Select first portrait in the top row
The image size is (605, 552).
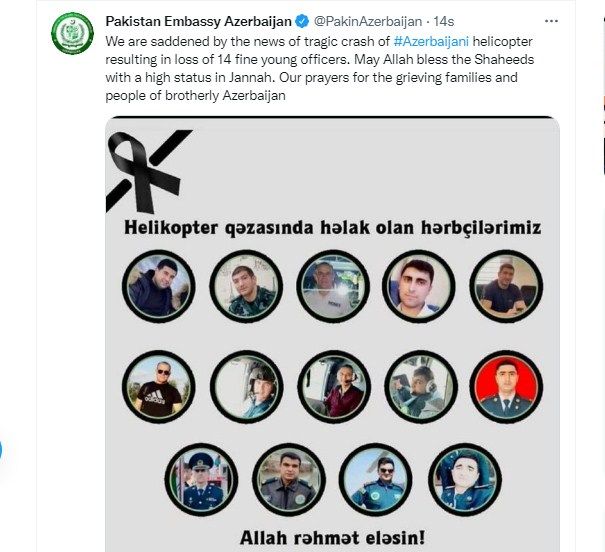[x=159, y=286]
